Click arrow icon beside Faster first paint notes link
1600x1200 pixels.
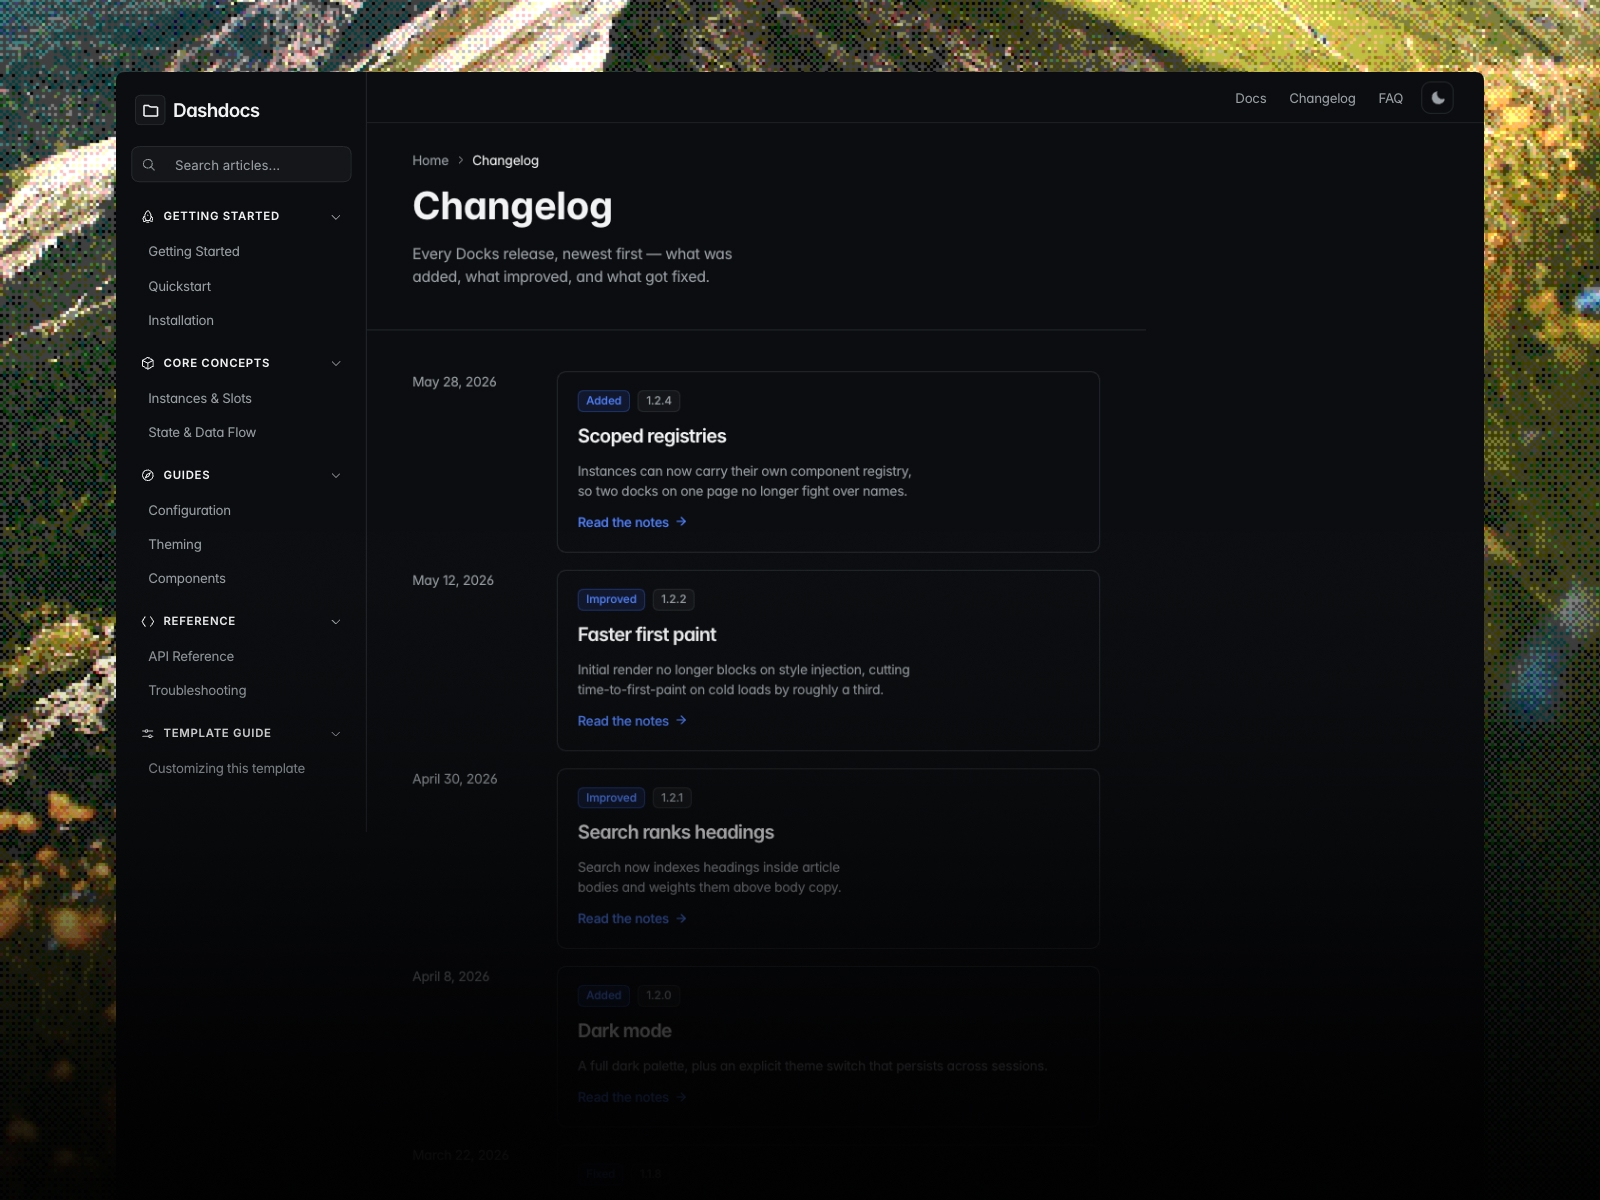(x=681, y=721)
